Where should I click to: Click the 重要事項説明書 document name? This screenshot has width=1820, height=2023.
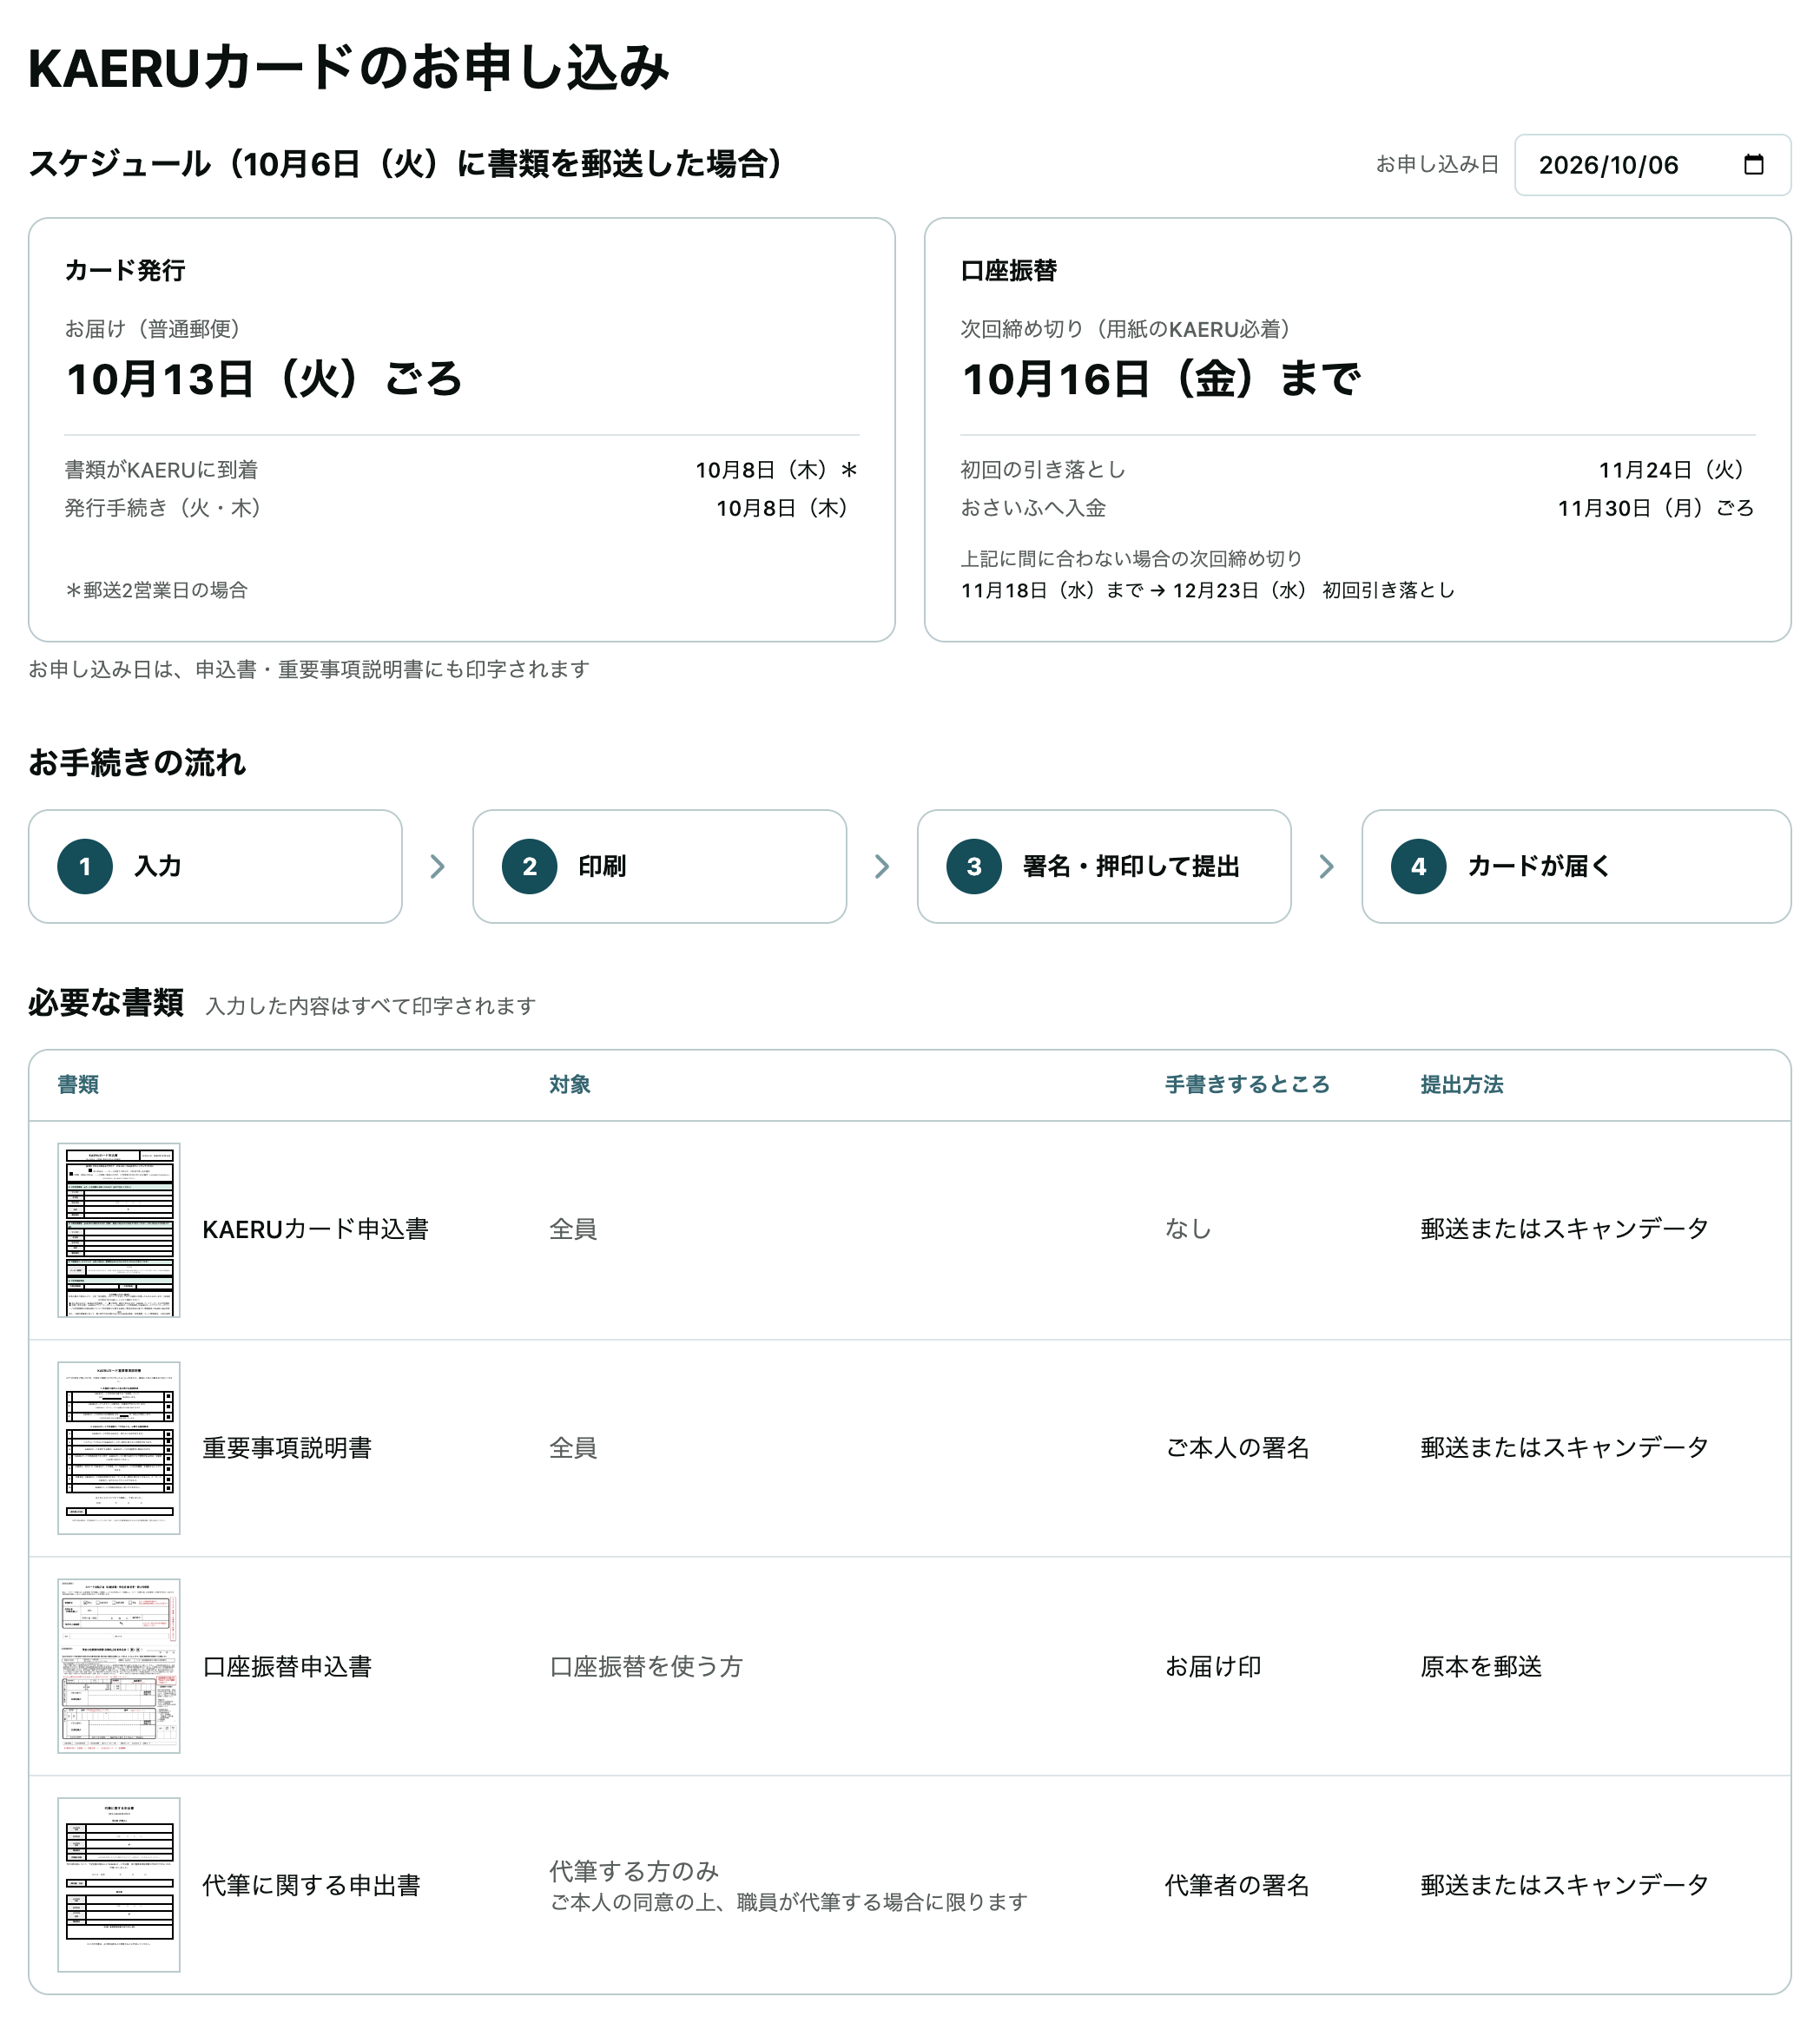click(x=287, y=1447)
